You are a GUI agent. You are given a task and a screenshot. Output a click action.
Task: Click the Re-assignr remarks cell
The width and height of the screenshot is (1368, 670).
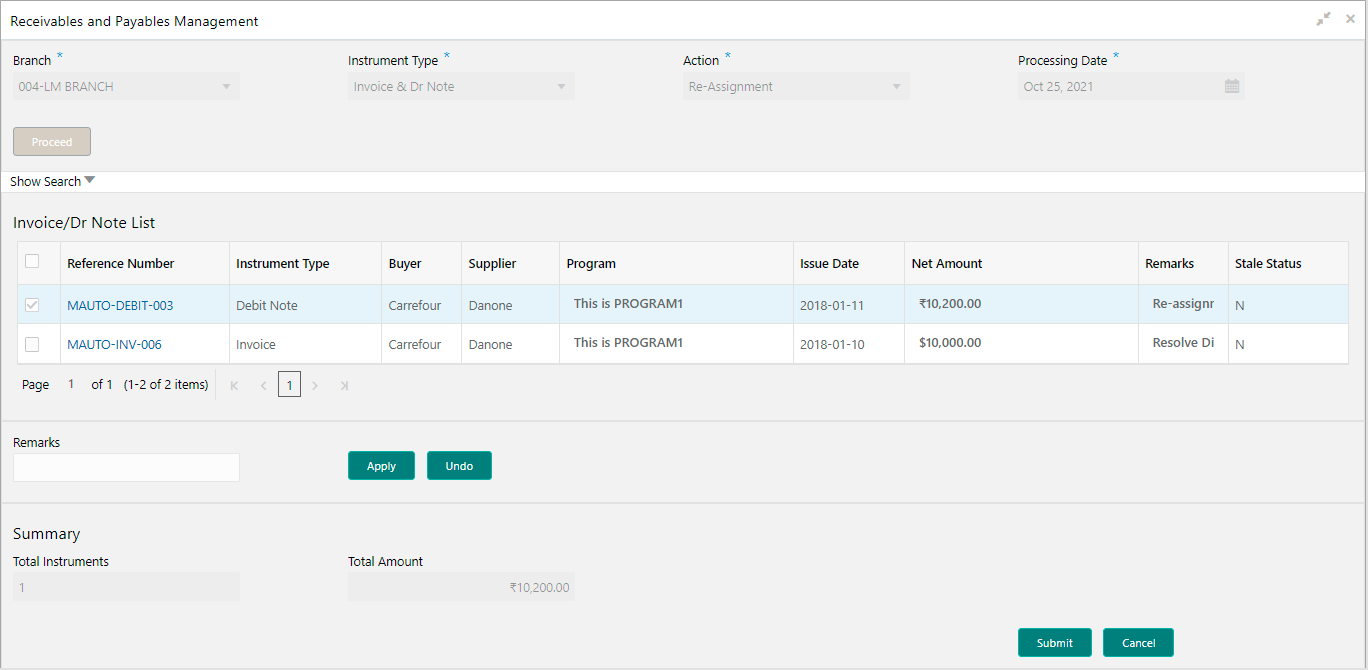coord(1183,303)
